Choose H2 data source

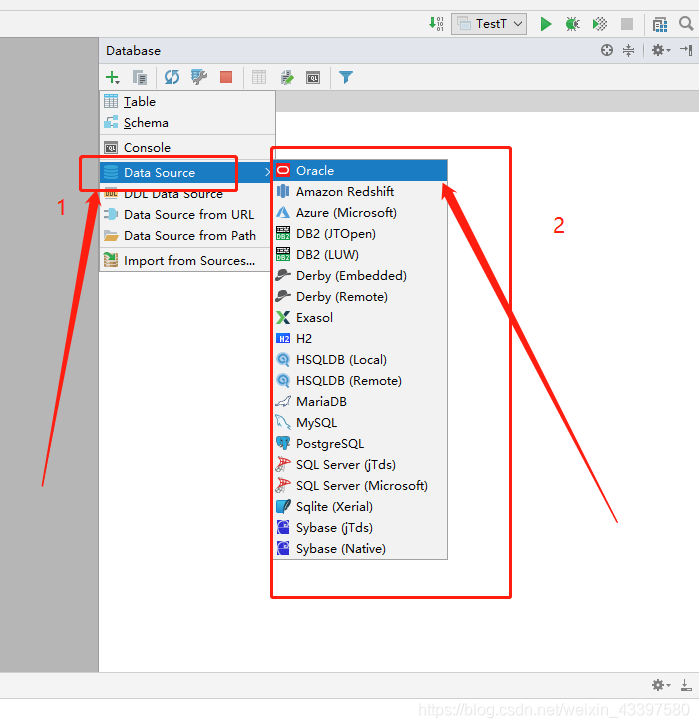tap(361, 338)
